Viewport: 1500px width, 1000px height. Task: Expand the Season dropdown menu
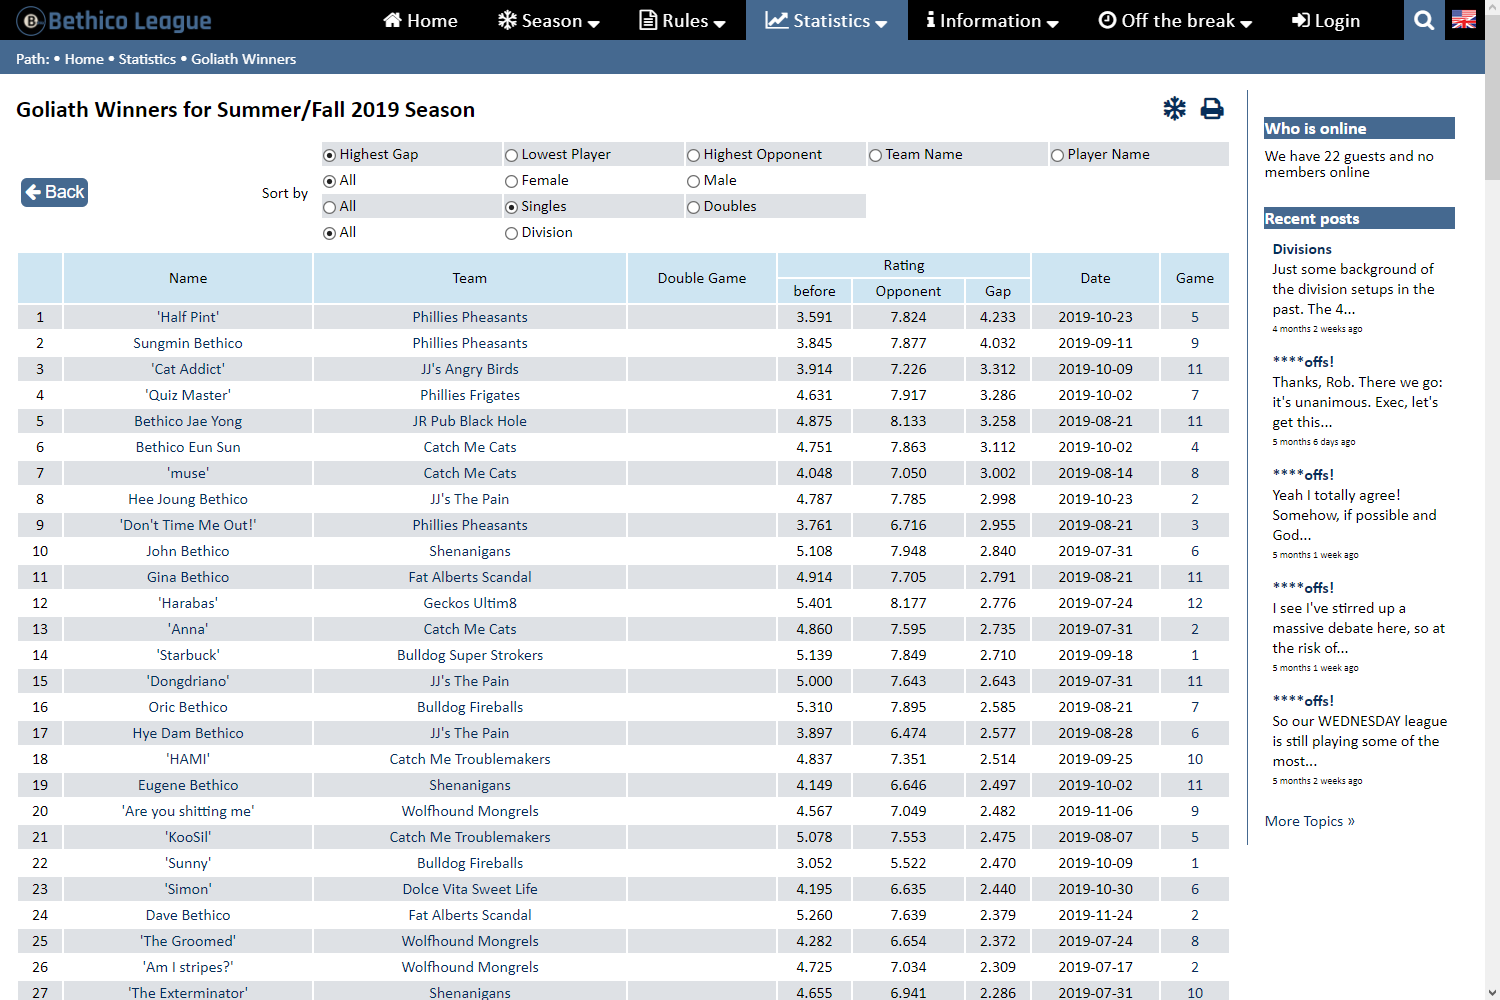click(549, 20)
